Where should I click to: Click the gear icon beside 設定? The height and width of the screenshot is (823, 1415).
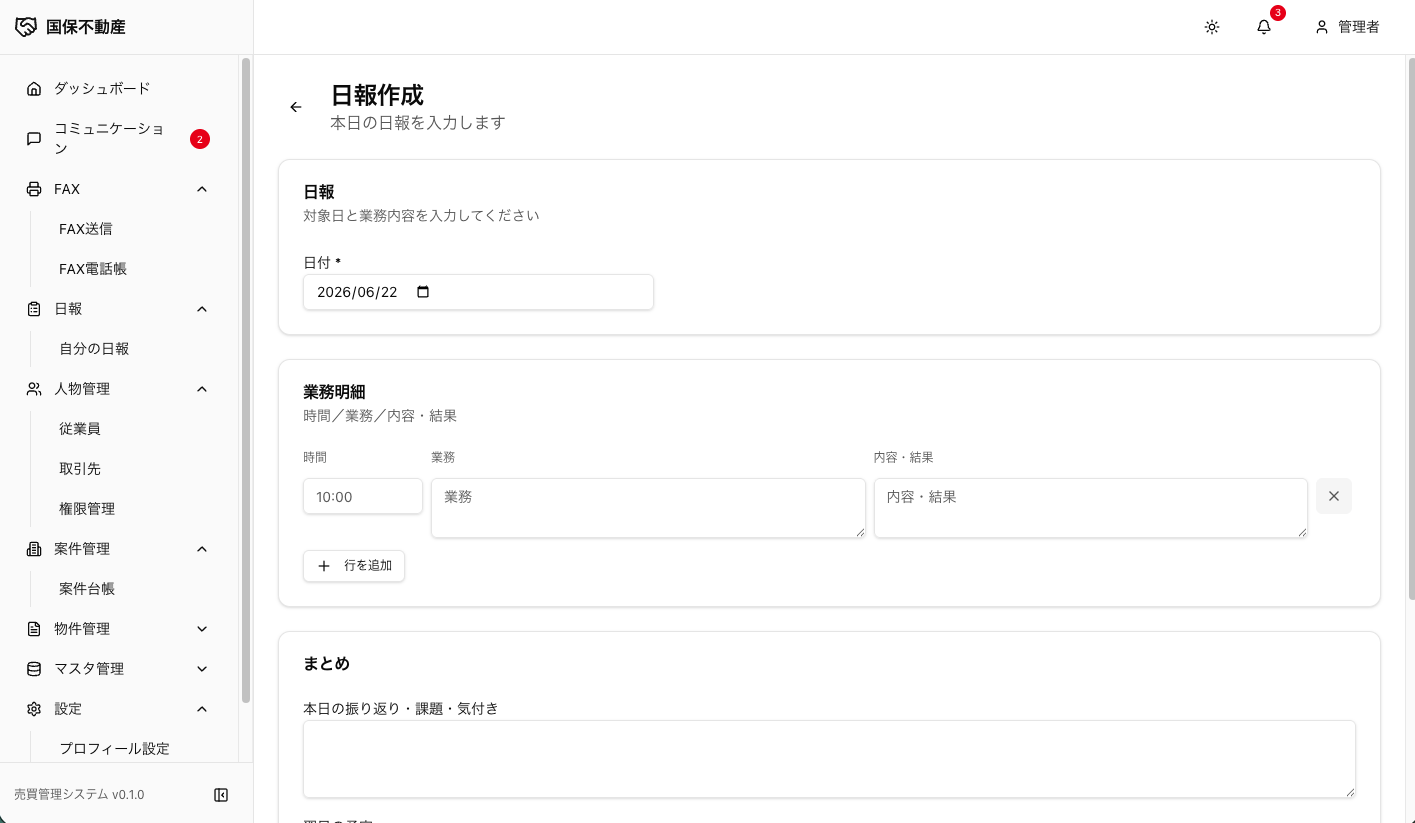(34, 709)
